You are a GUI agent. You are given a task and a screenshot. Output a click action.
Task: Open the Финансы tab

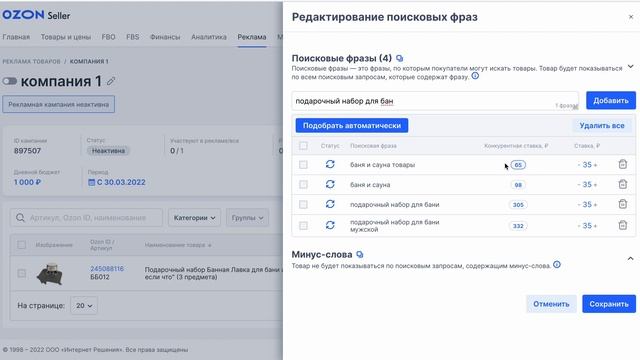pyautogui.click(x=165, y=37)
